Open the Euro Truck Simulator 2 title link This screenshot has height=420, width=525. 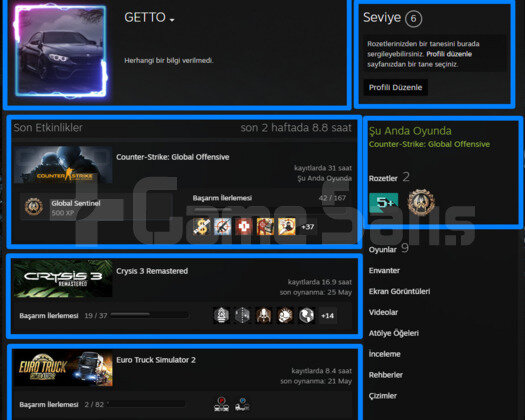point(156,360)
